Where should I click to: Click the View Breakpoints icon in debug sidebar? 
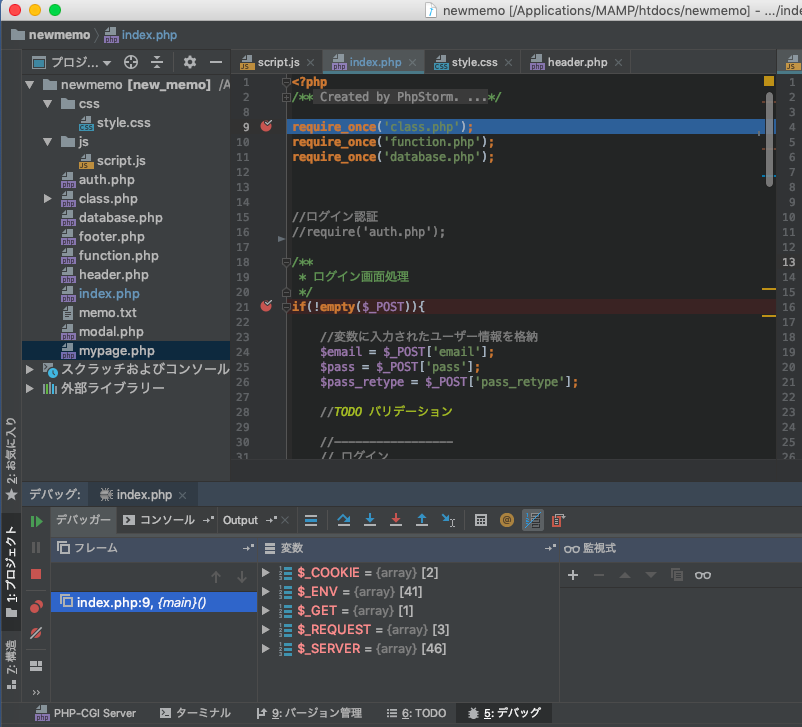click(36, 606)
